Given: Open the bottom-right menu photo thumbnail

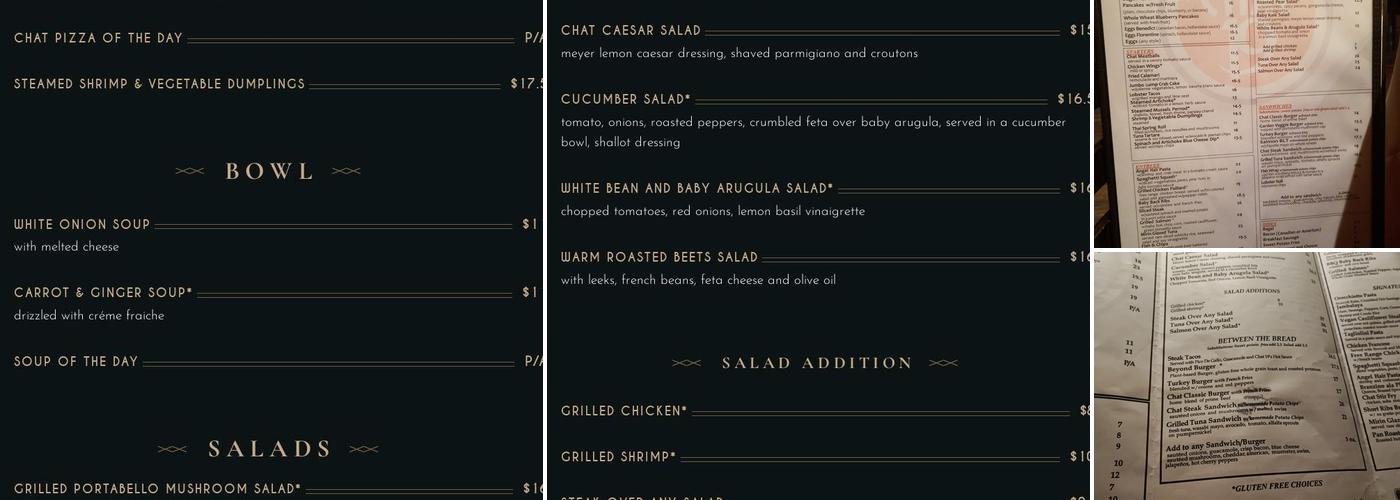Looking at the screenshot, I should [x=1246, y=376].
